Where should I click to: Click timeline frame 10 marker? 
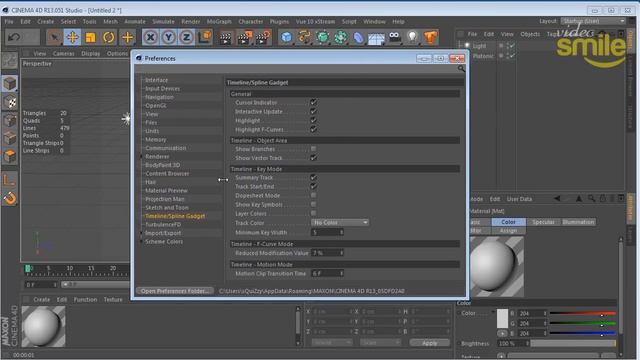[70, 268]
